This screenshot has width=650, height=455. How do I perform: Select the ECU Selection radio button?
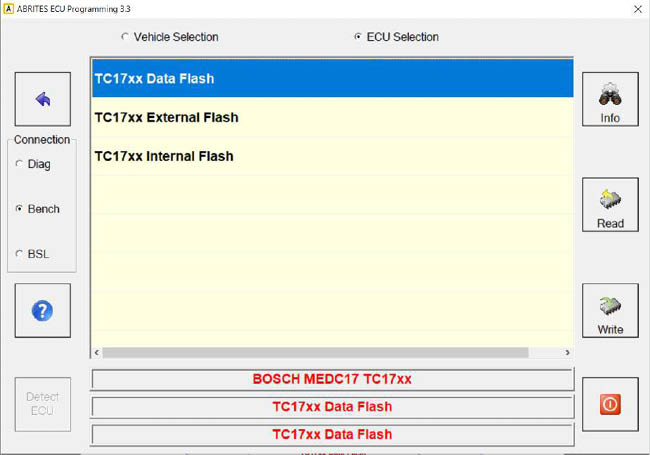[358, 37]
